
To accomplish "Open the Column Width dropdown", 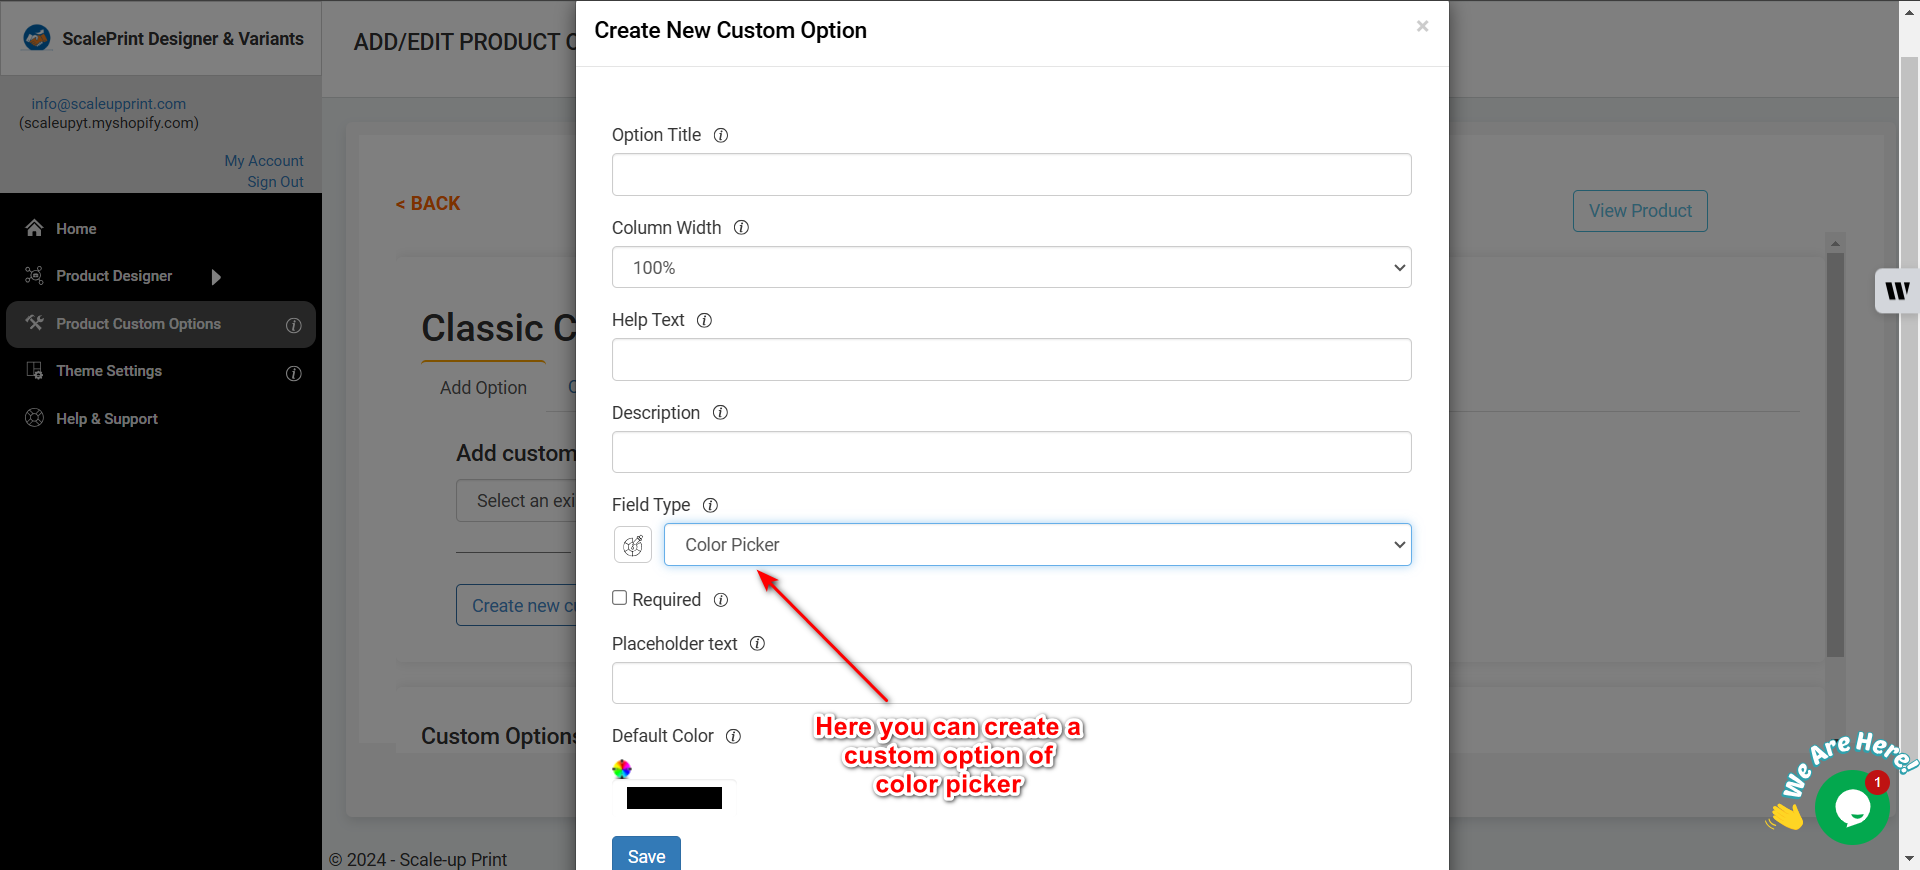I will (x=1011, y=267).
